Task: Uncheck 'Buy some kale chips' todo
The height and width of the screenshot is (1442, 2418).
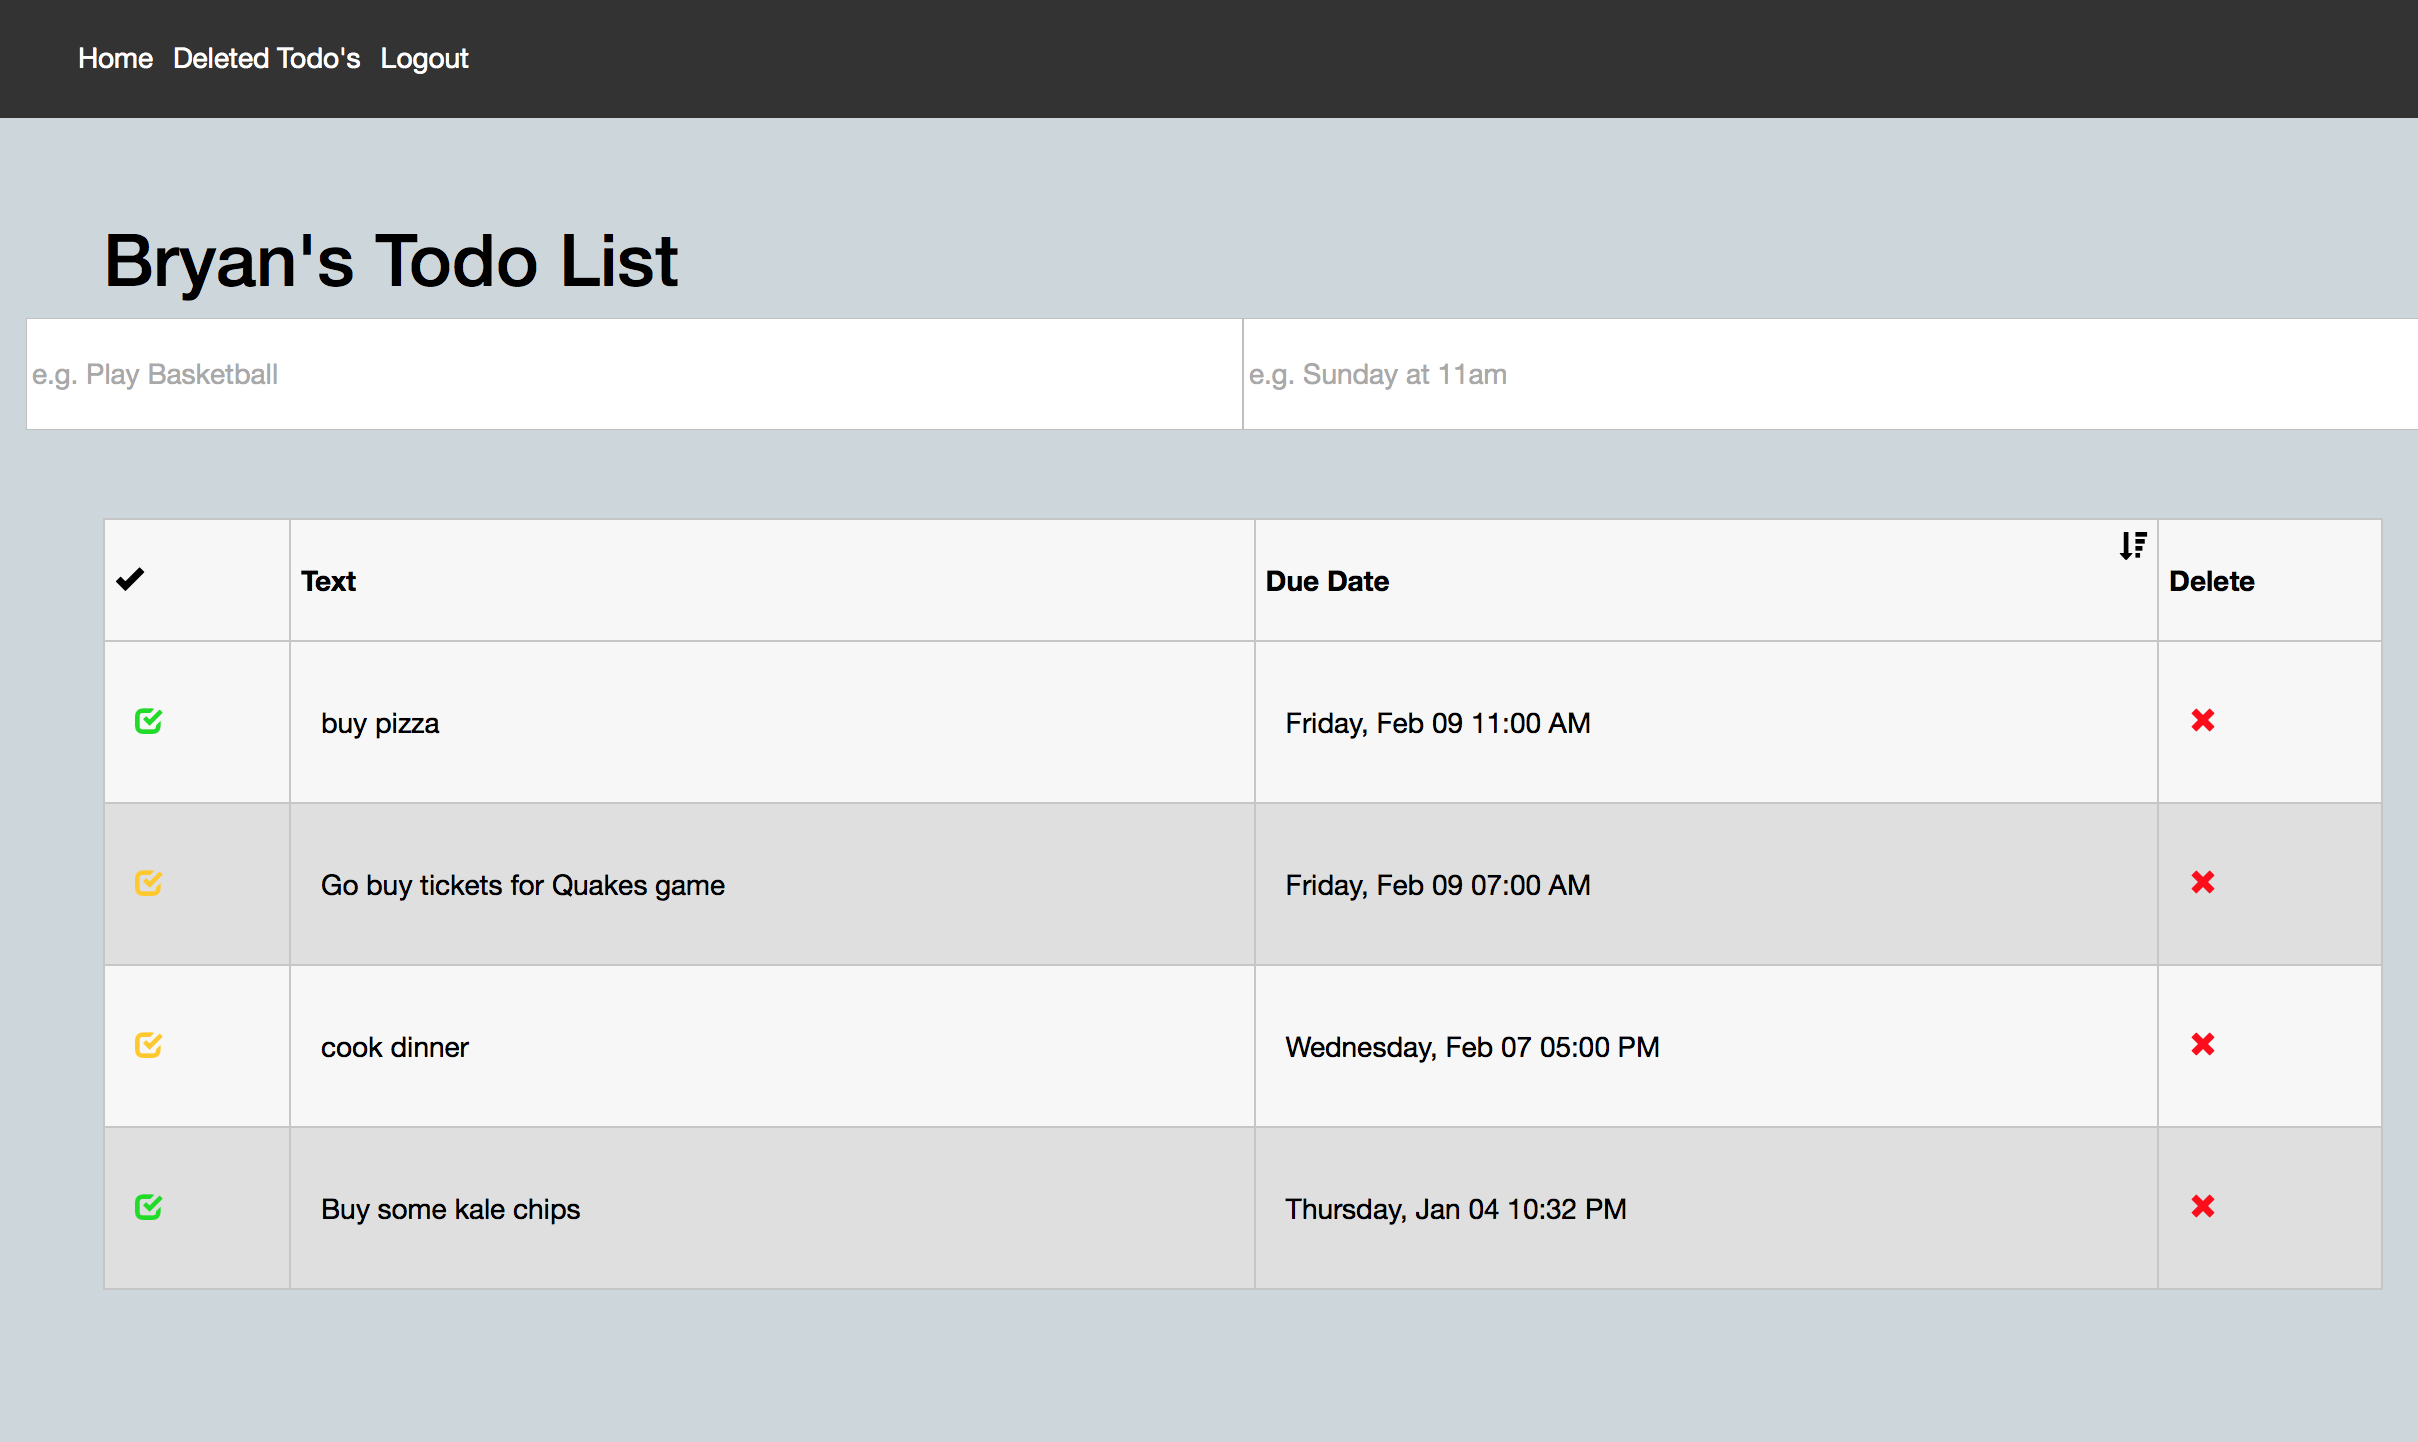Action: click(148, 1207)
